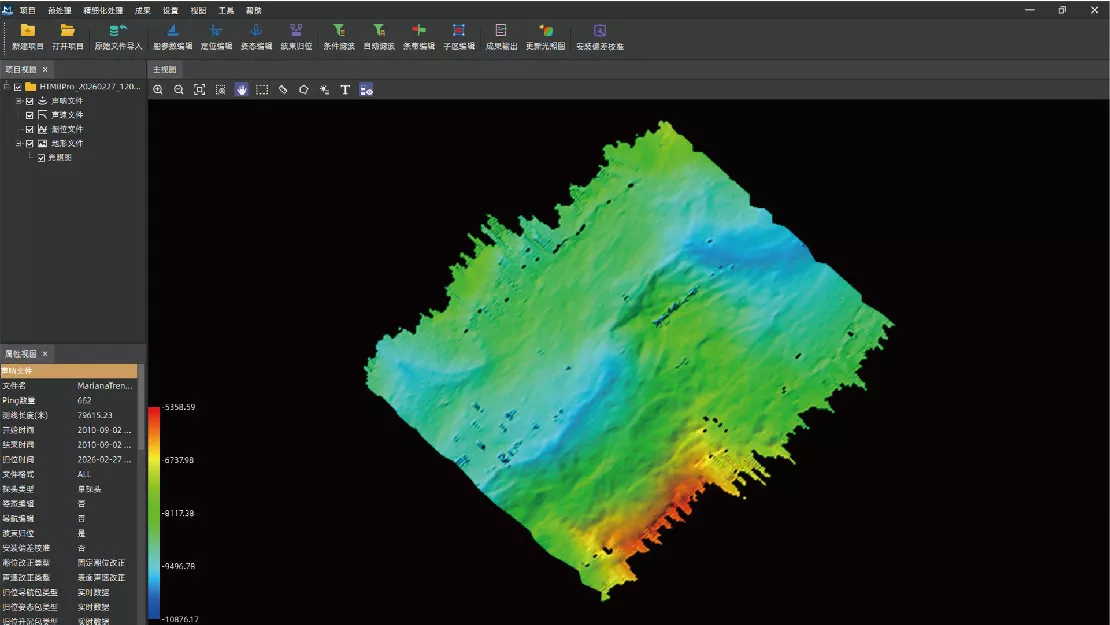The height and width of the screenshot is (625, 1110).
Task: Select the 属性视图 tab label
Action: pos(21,354)
